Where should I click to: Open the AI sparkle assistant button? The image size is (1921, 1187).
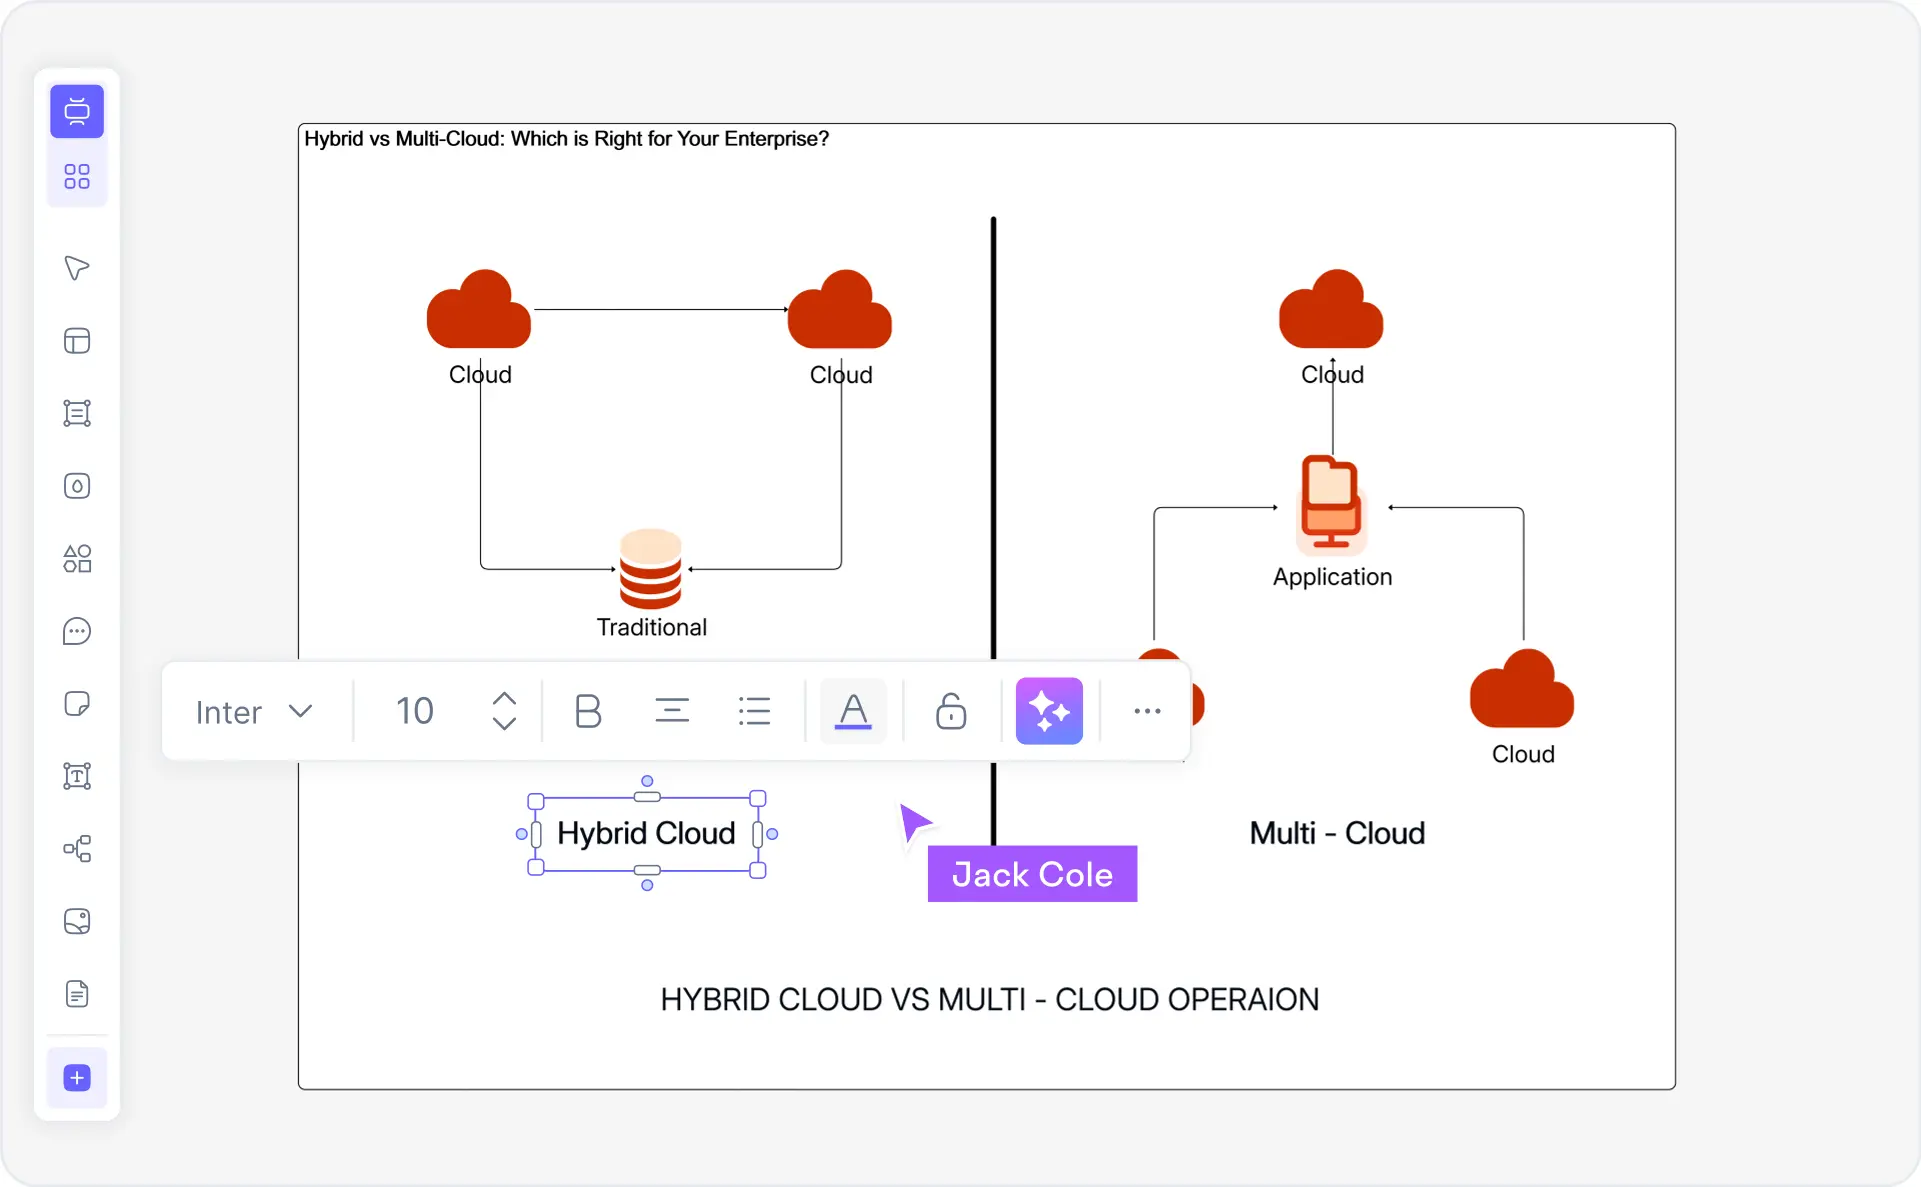[x=1049, y=711]
